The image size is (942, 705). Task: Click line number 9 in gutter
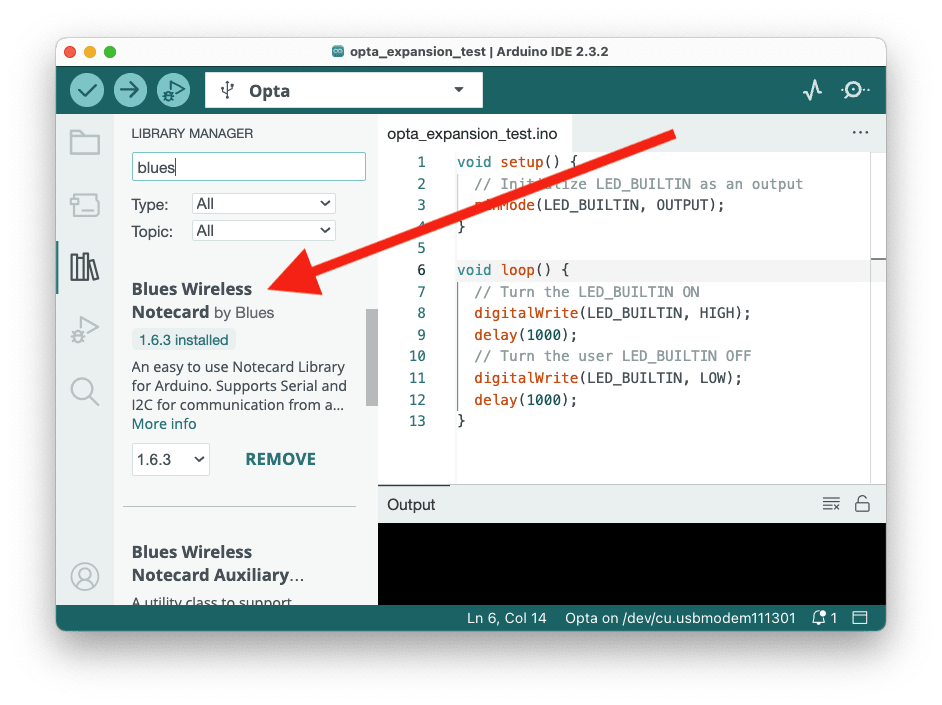coord(421,334)
